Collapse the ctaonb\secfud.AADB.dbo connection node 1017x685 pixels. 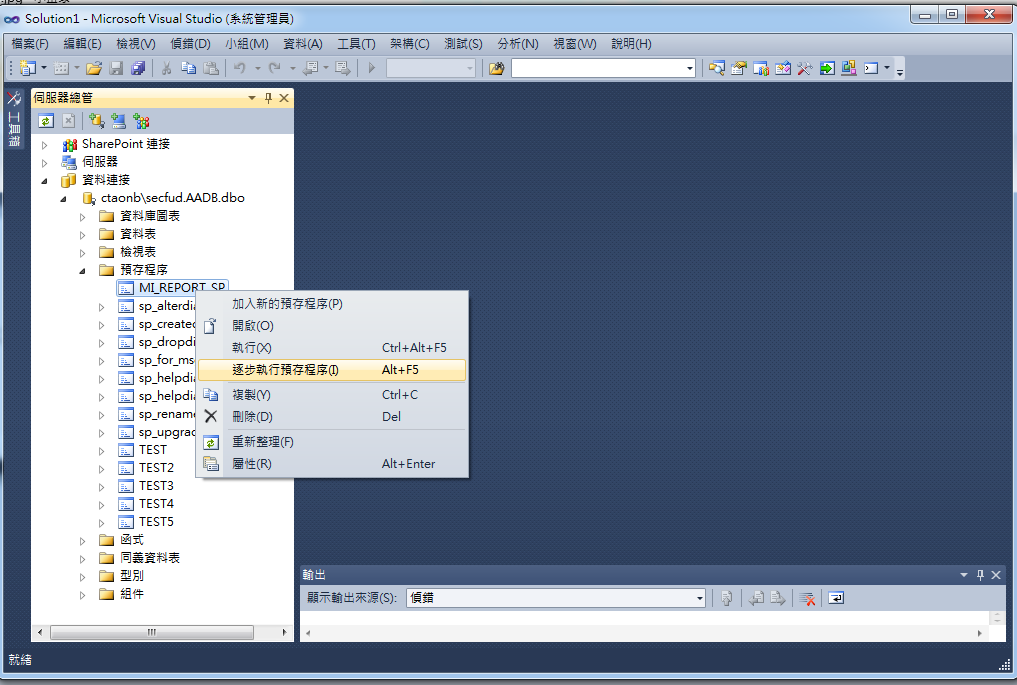[64, 197]
